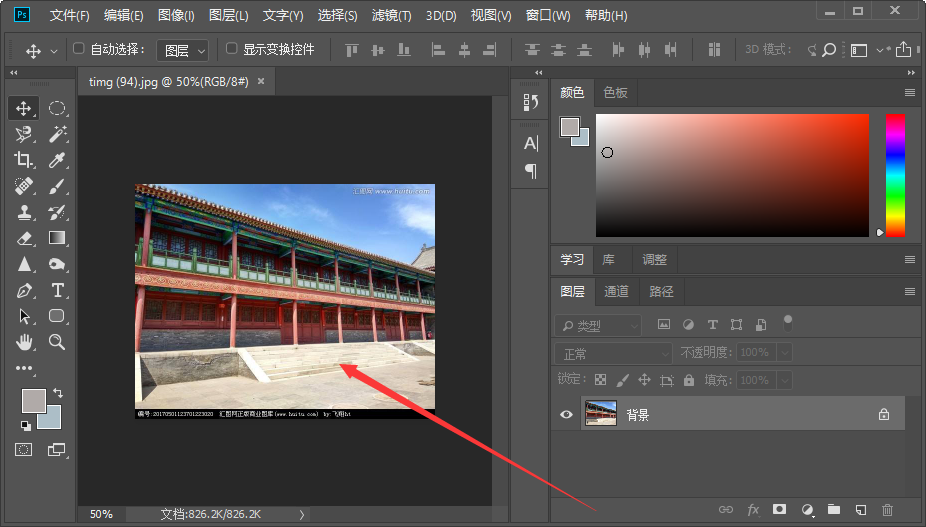Image resolution: width=926 pixels, height=527 pixels.
Task: Switch to the 通道 tab
Action: tap(616, 291)
